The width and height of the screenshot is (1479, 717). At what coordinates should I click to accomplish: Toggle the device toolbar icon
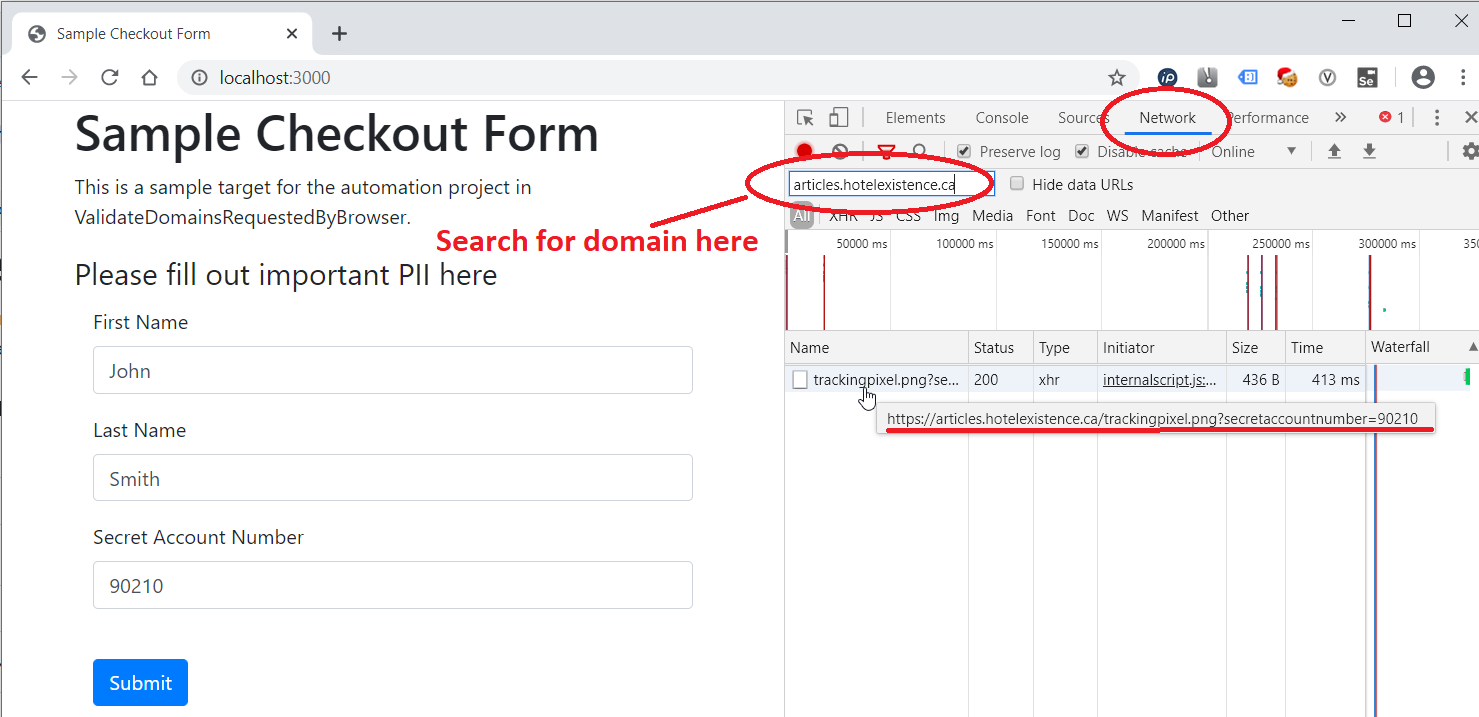(838, 118)
